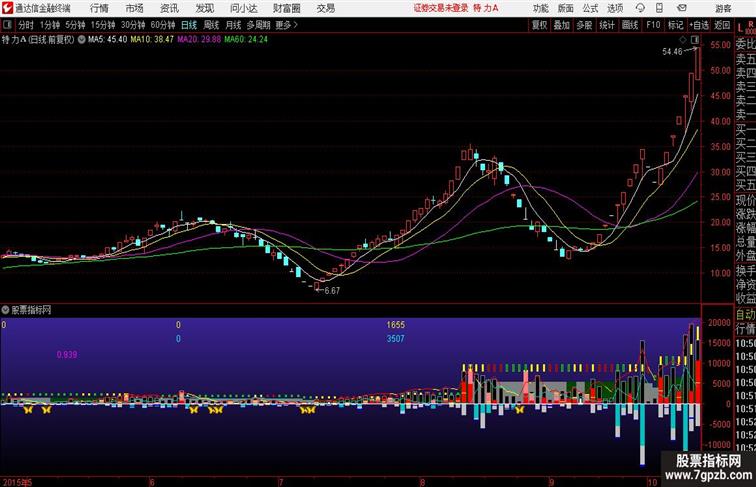This screenshot has height=487, width=756.
Task: Click the 画线 toolbar button
Action: tap(630, 25)
